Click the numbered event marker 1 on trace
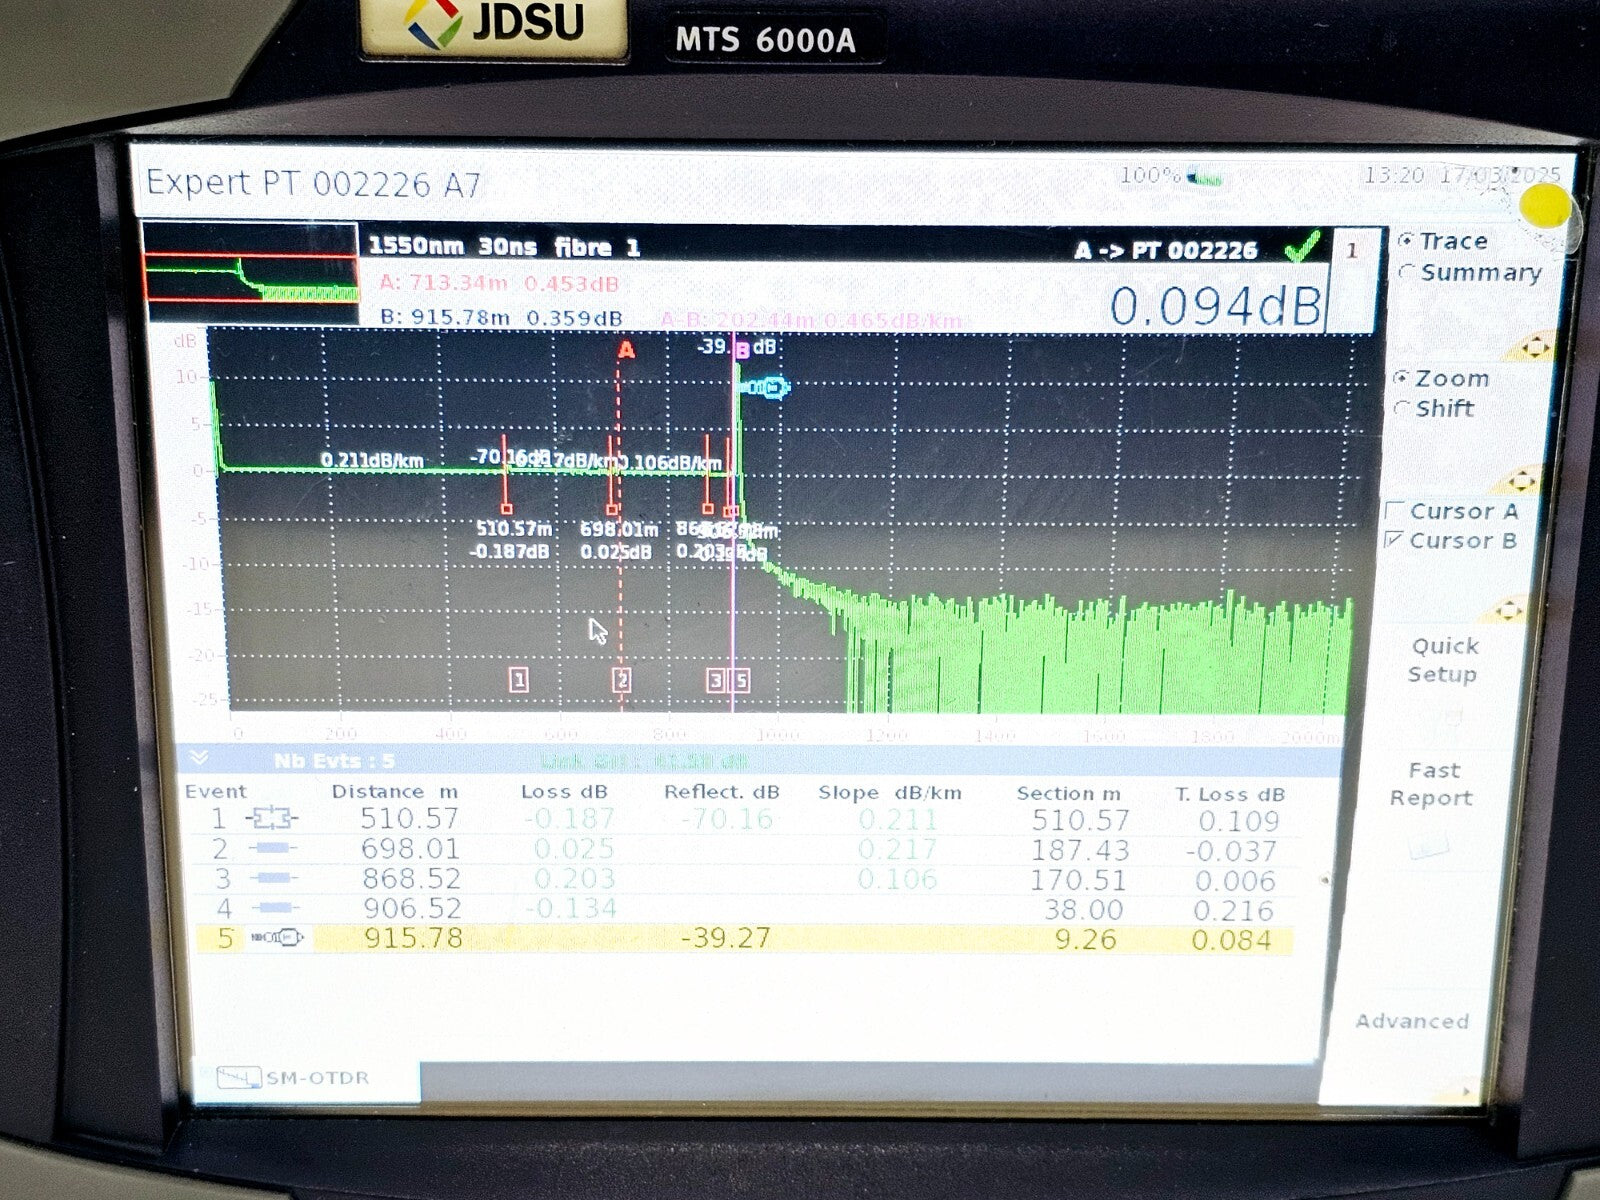Image resolution: width=1600 pixels, height=1200 pixels. [518, 680]
